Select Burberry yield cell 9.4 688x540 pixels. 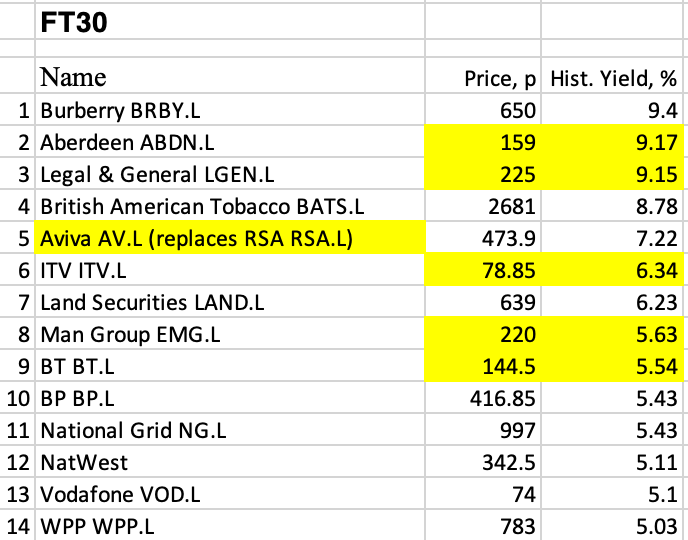coord(612,110)
